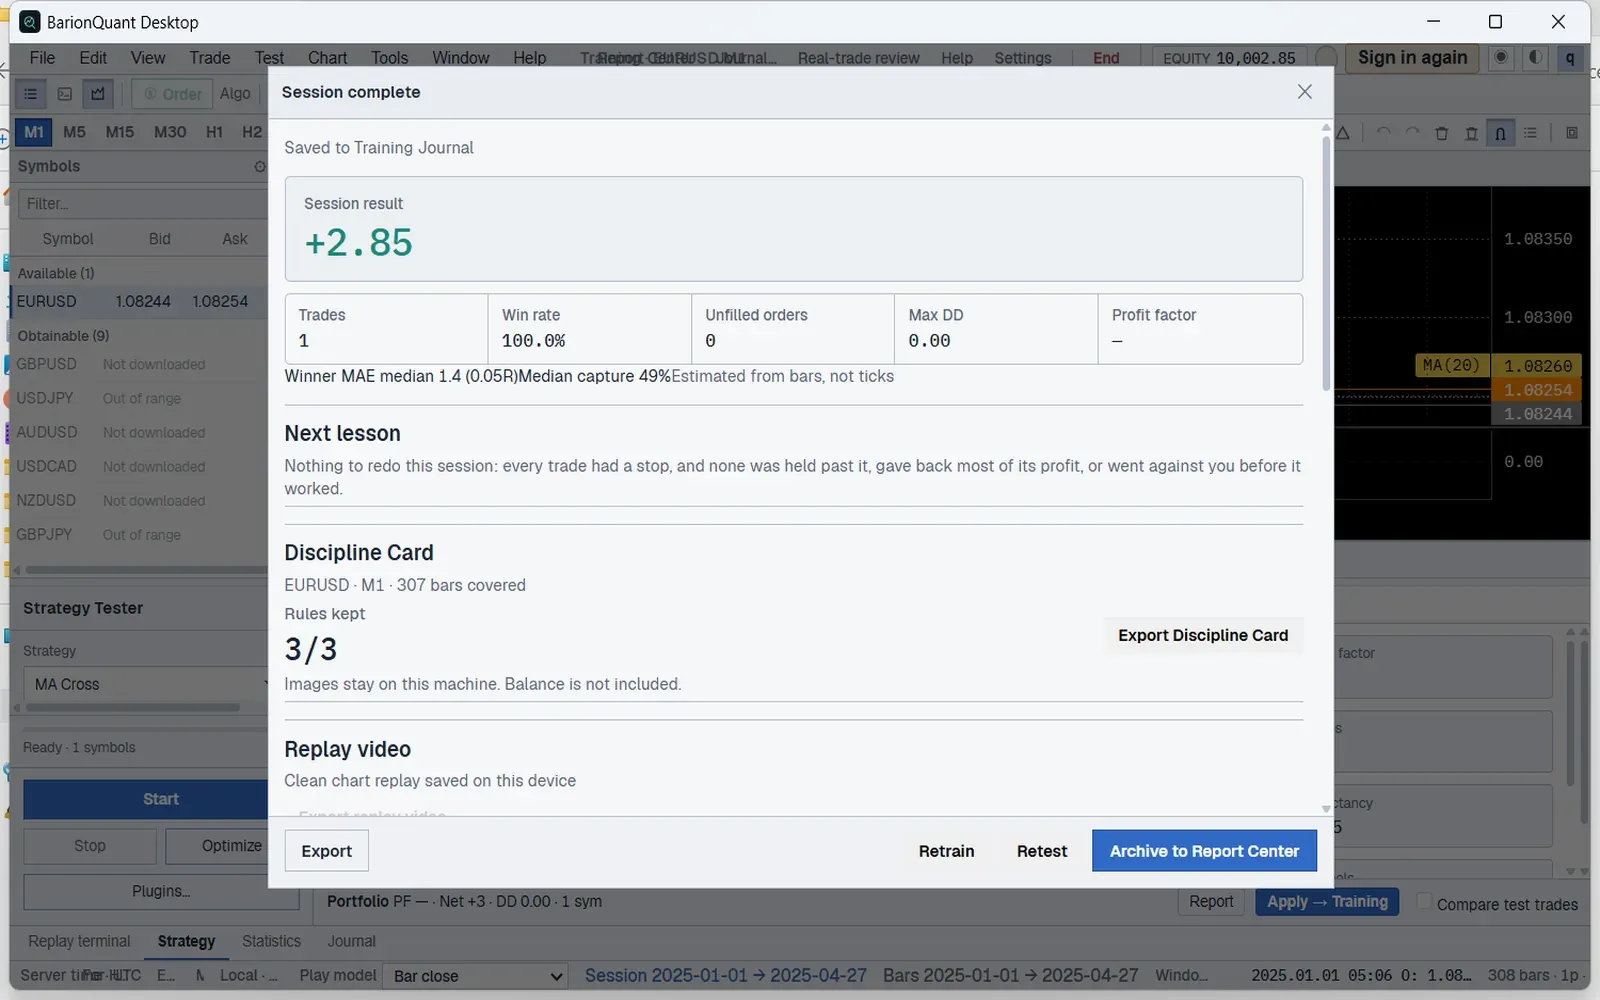The width and height of the screenshot is (1600, 1000).
Task: Toggle the magnet snap tool
Action: (x=1500, y=133)
